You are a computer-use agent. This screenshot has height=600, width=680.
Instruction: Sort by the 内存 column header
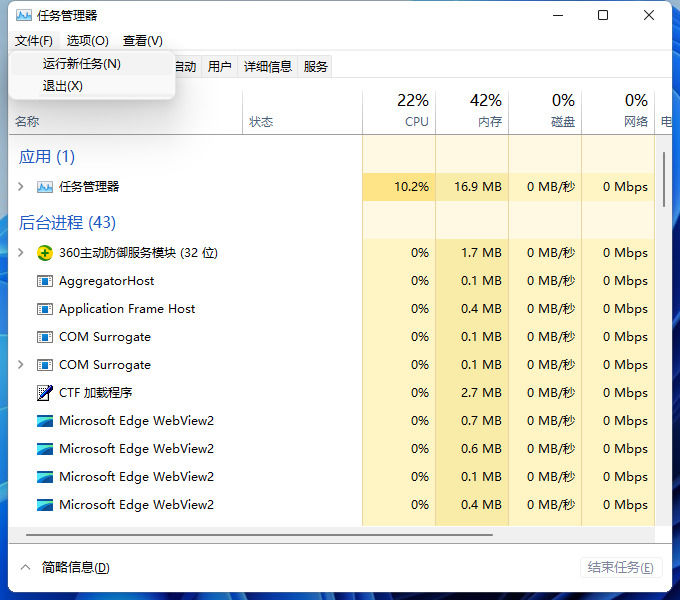click(x=472, y=111)
